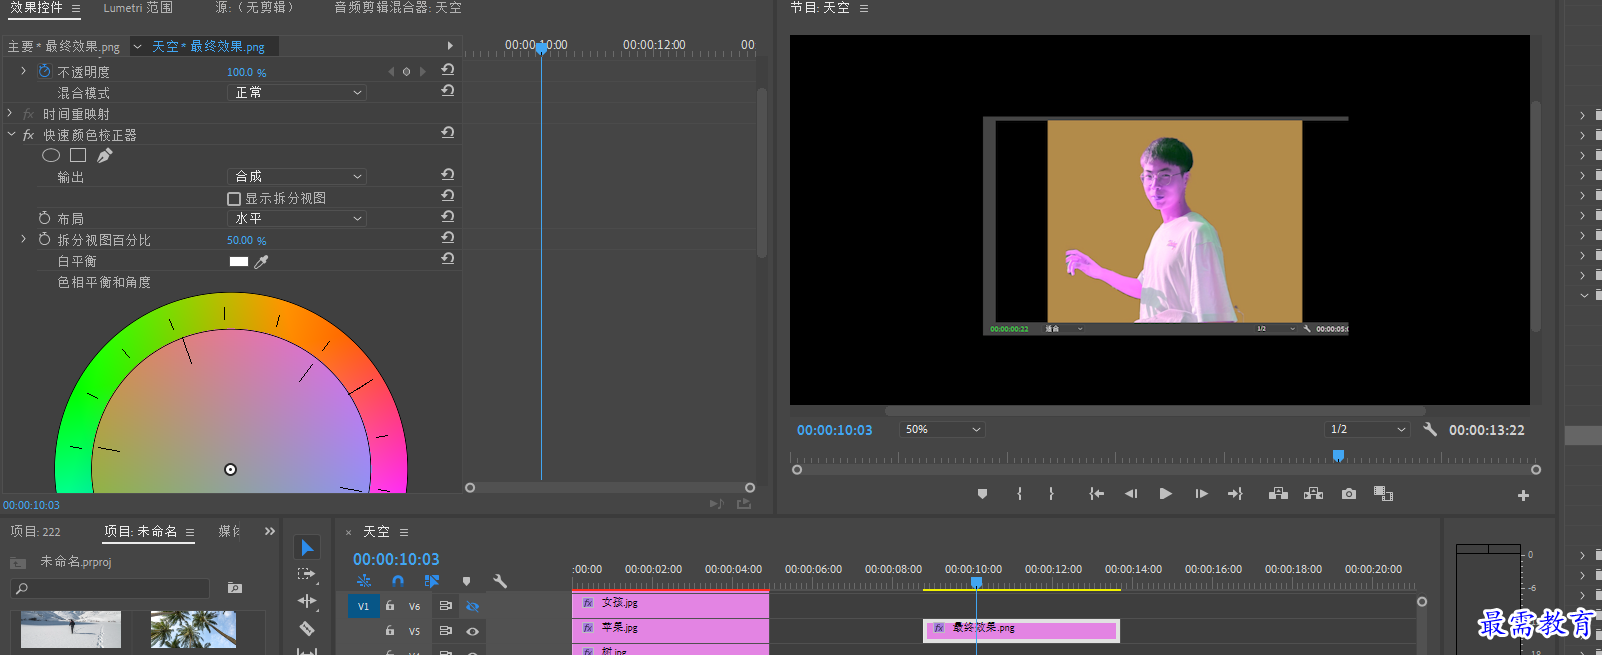1602x655 pixels.
Task: Open the 输出 dropdown set to 合成
Action: tap(297, 176)
